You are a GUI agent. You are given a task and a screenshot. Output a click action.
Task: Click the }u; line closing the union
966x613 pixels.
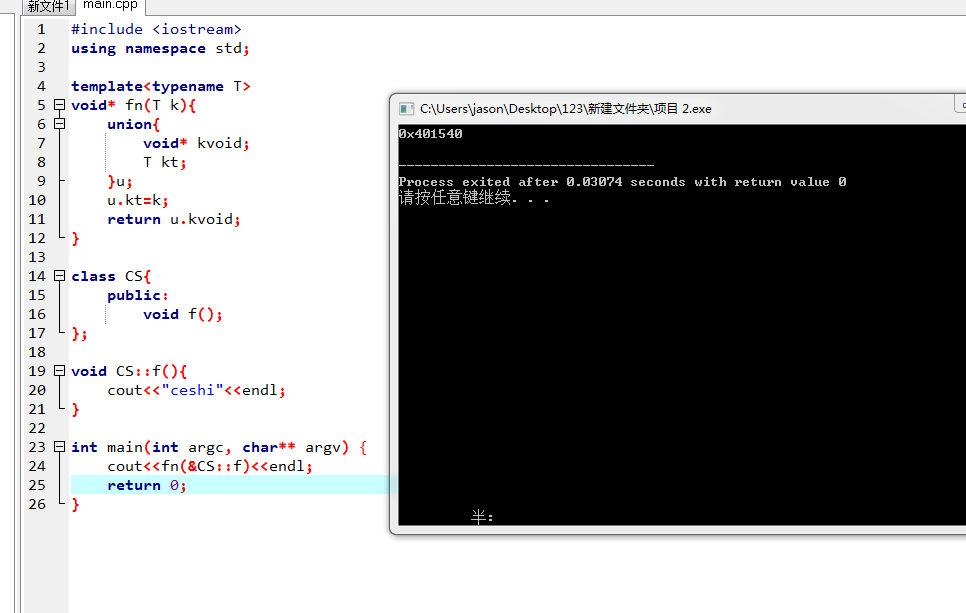pyautogui.click(x=120, y=182)
